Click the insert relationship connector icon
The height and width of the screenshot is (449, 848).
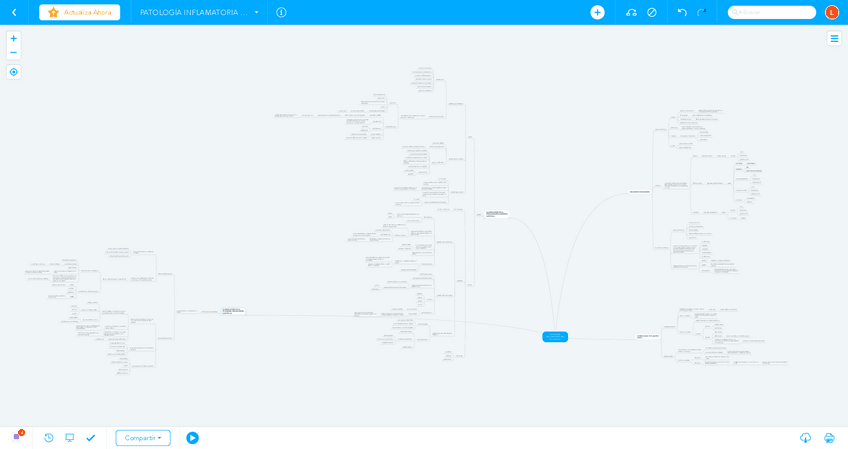pyautogui.click(x=631, y=12)
